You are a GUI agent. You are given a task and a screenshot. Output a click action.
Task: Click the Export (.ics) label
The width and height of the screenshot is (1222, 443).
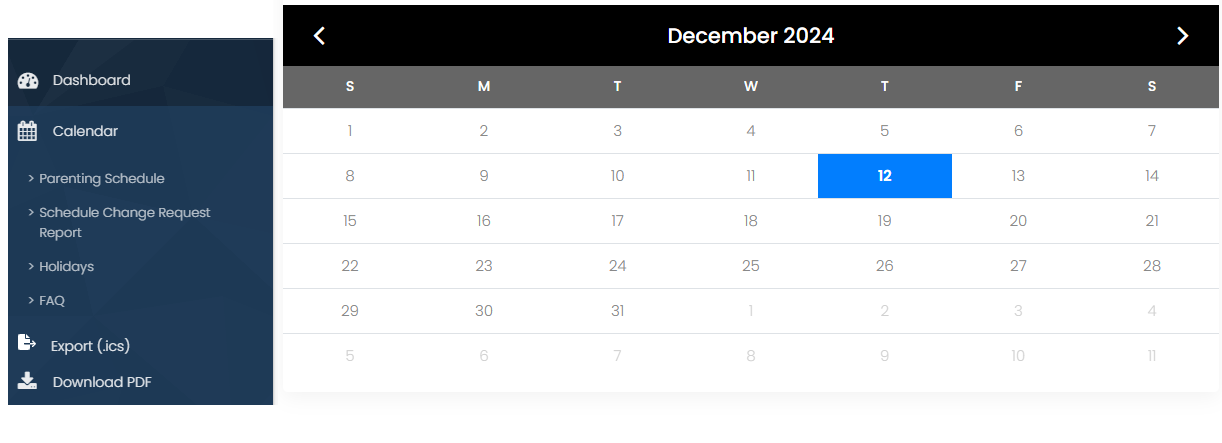coord(90,346)
